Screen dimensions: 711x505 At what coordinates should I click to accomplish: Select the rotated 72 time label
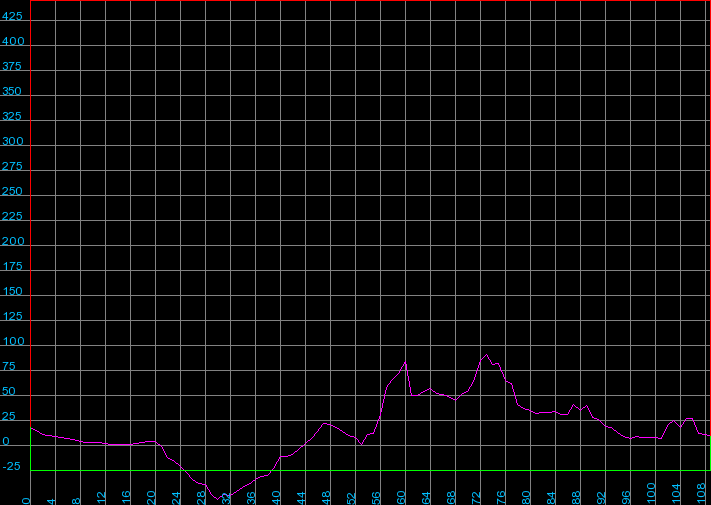(476, 497)
